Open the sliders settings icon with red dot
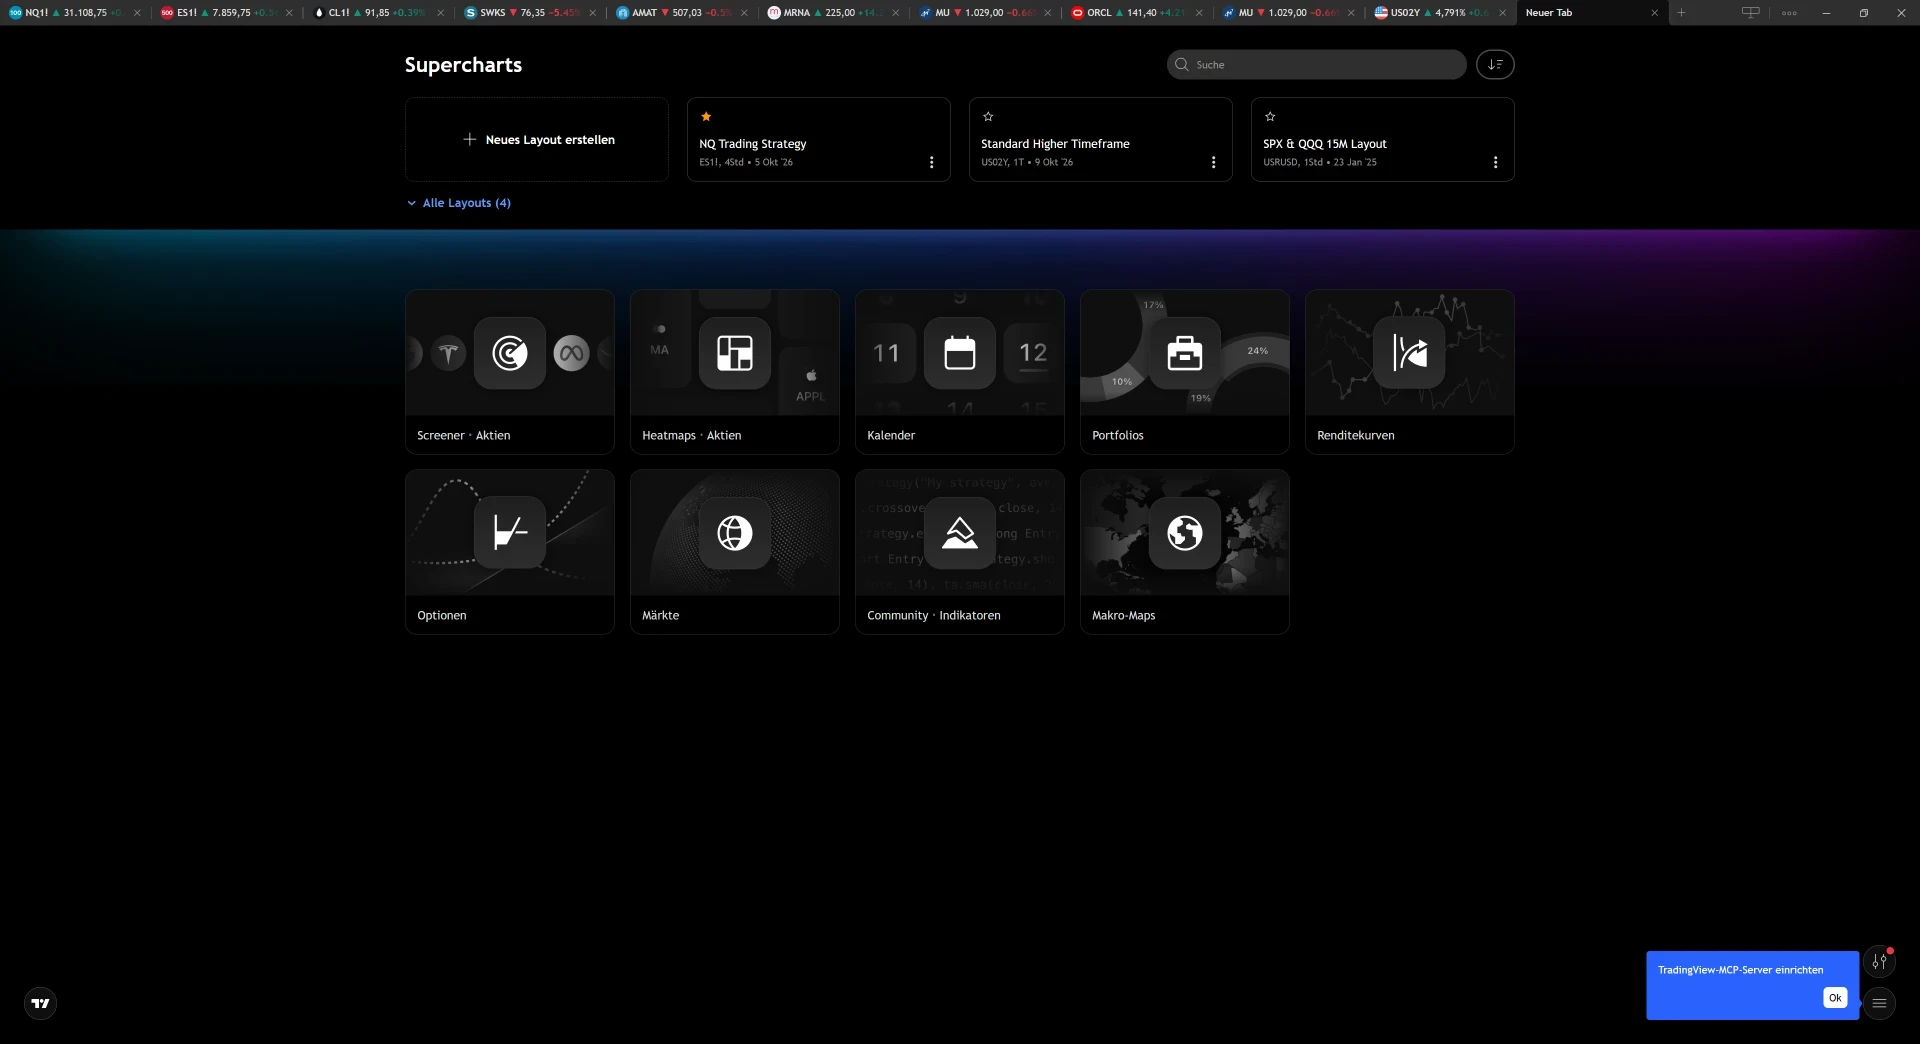The image size is (1920, 1044). tap(1880, 962)
